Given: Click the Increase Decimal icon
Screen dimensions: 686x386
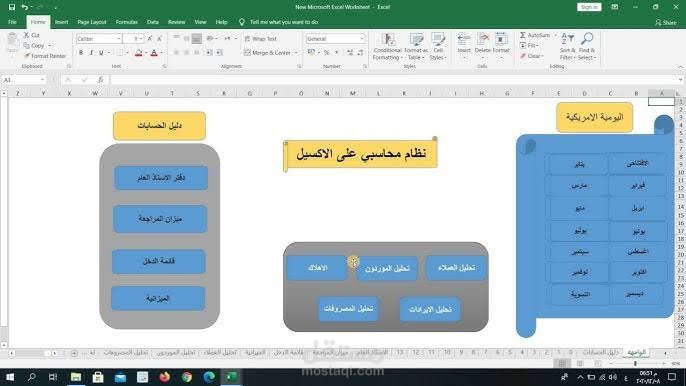Looking at the screenshot, I should pyautogui.click(x=350, y=53).
